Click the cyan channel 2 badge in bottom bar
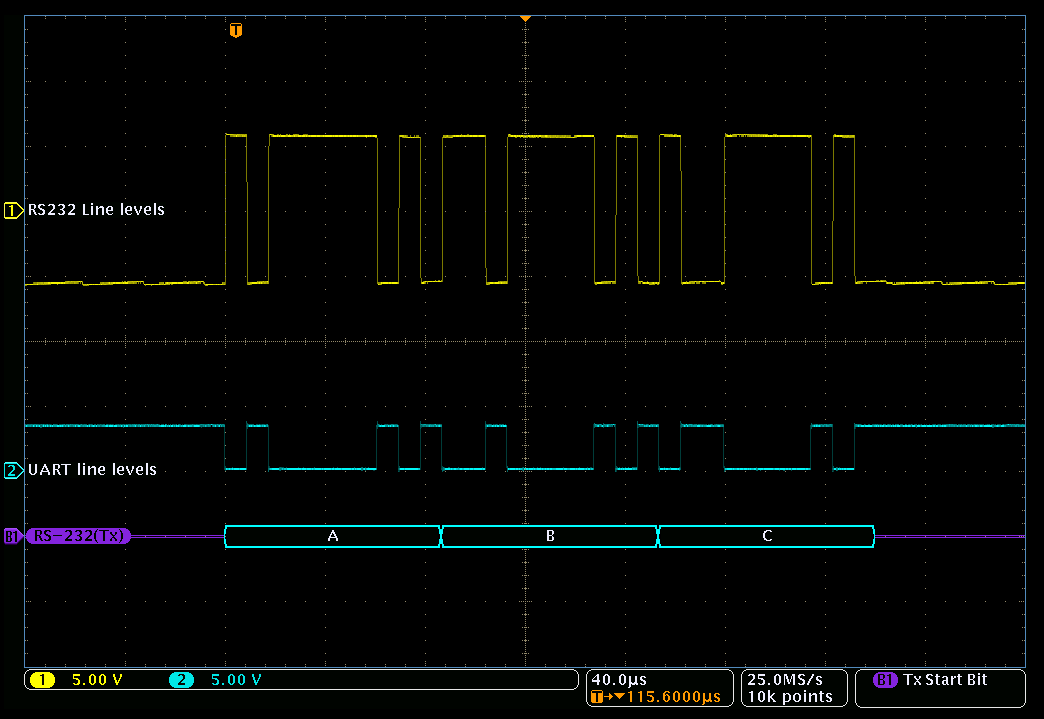This screenshot has height=719, width=1044. pyautogui.click(x=181, y=681)
